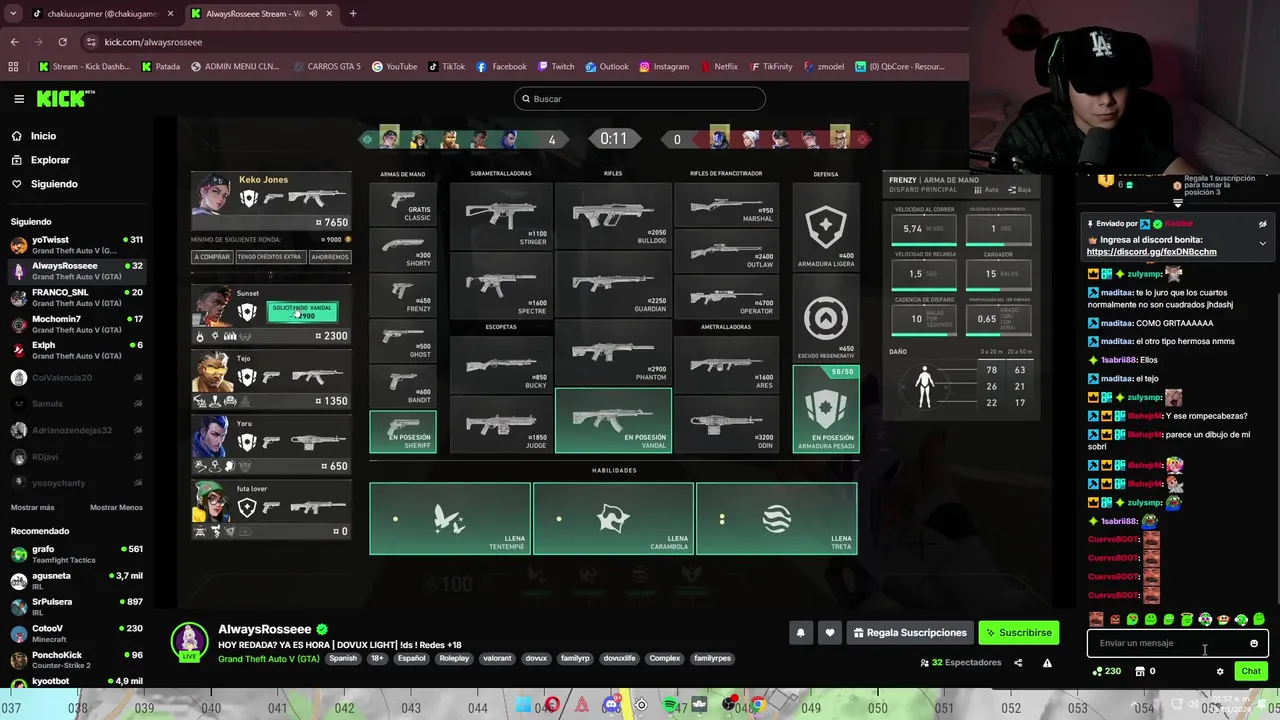
Task: Click the Spanish stream tag
Action: click(343, 658)
